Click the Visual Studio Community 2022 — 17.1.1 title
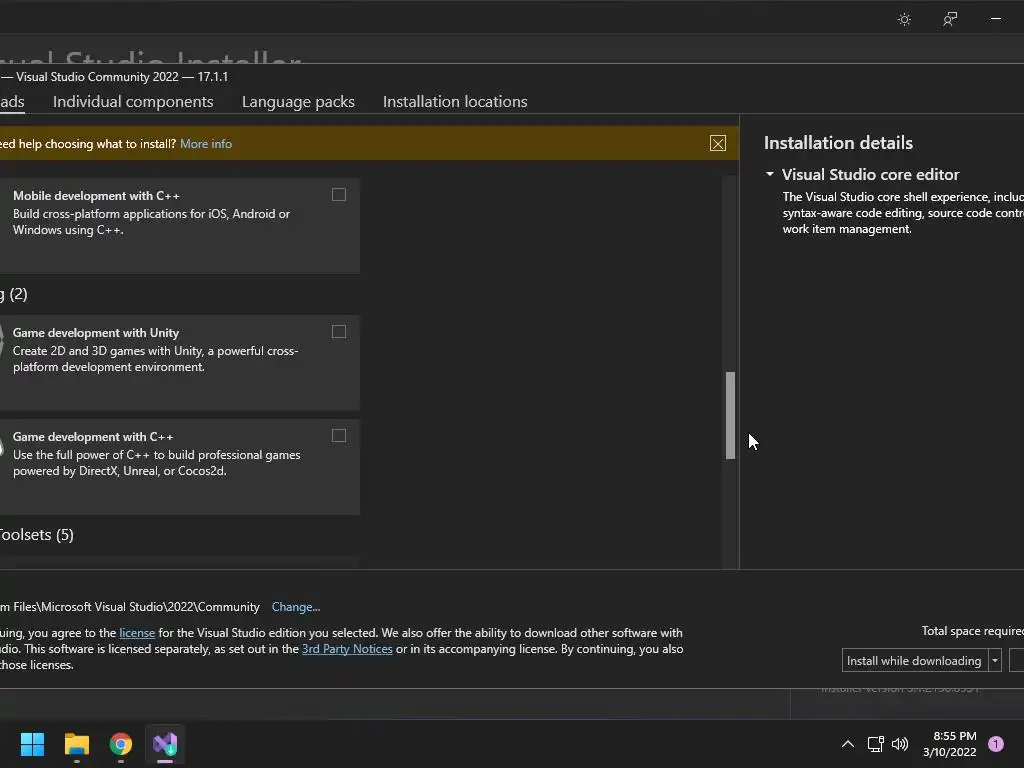 pyautogui.click(x=122, y=77)
